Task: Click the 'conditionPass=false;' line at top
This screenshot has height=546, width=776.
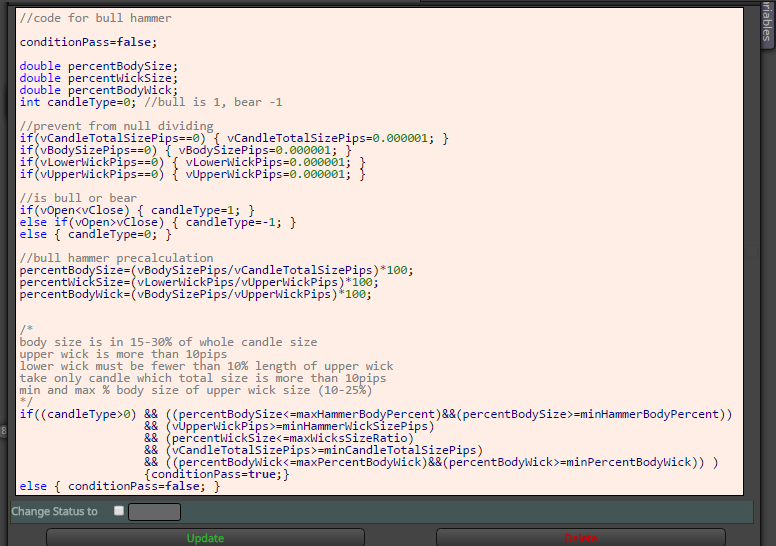Action: click(x=88, y=42)
